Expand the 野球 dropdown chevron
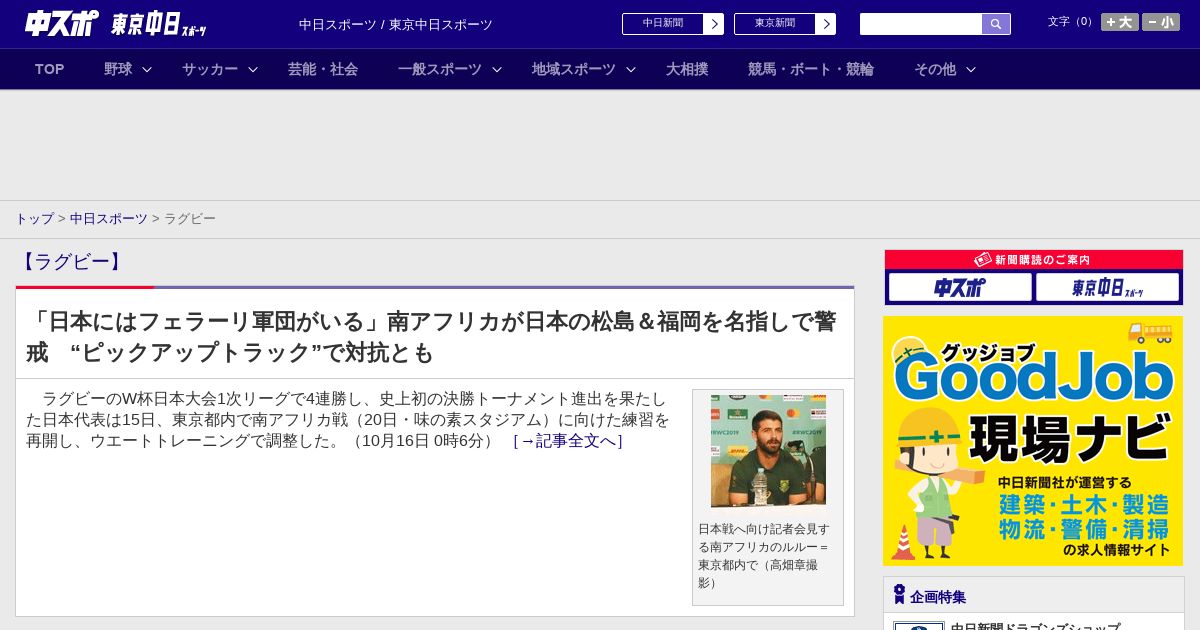1200x630 pixels. [x=147, y=69]
